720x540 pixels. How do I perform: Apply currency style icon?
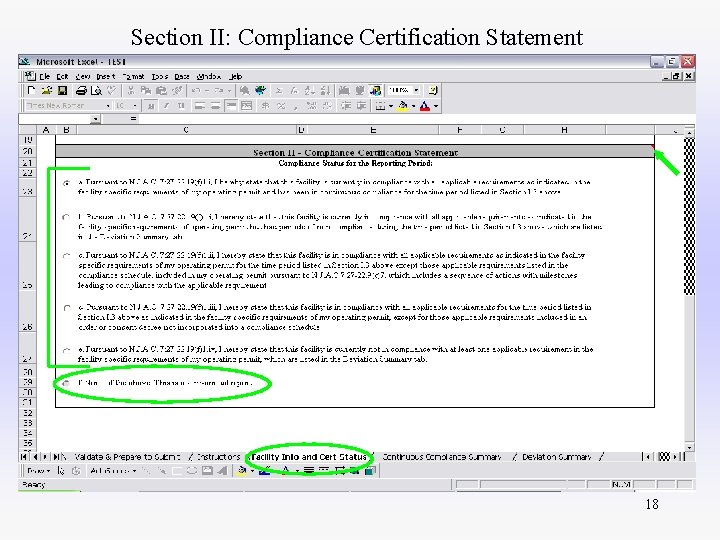(265, 106)
